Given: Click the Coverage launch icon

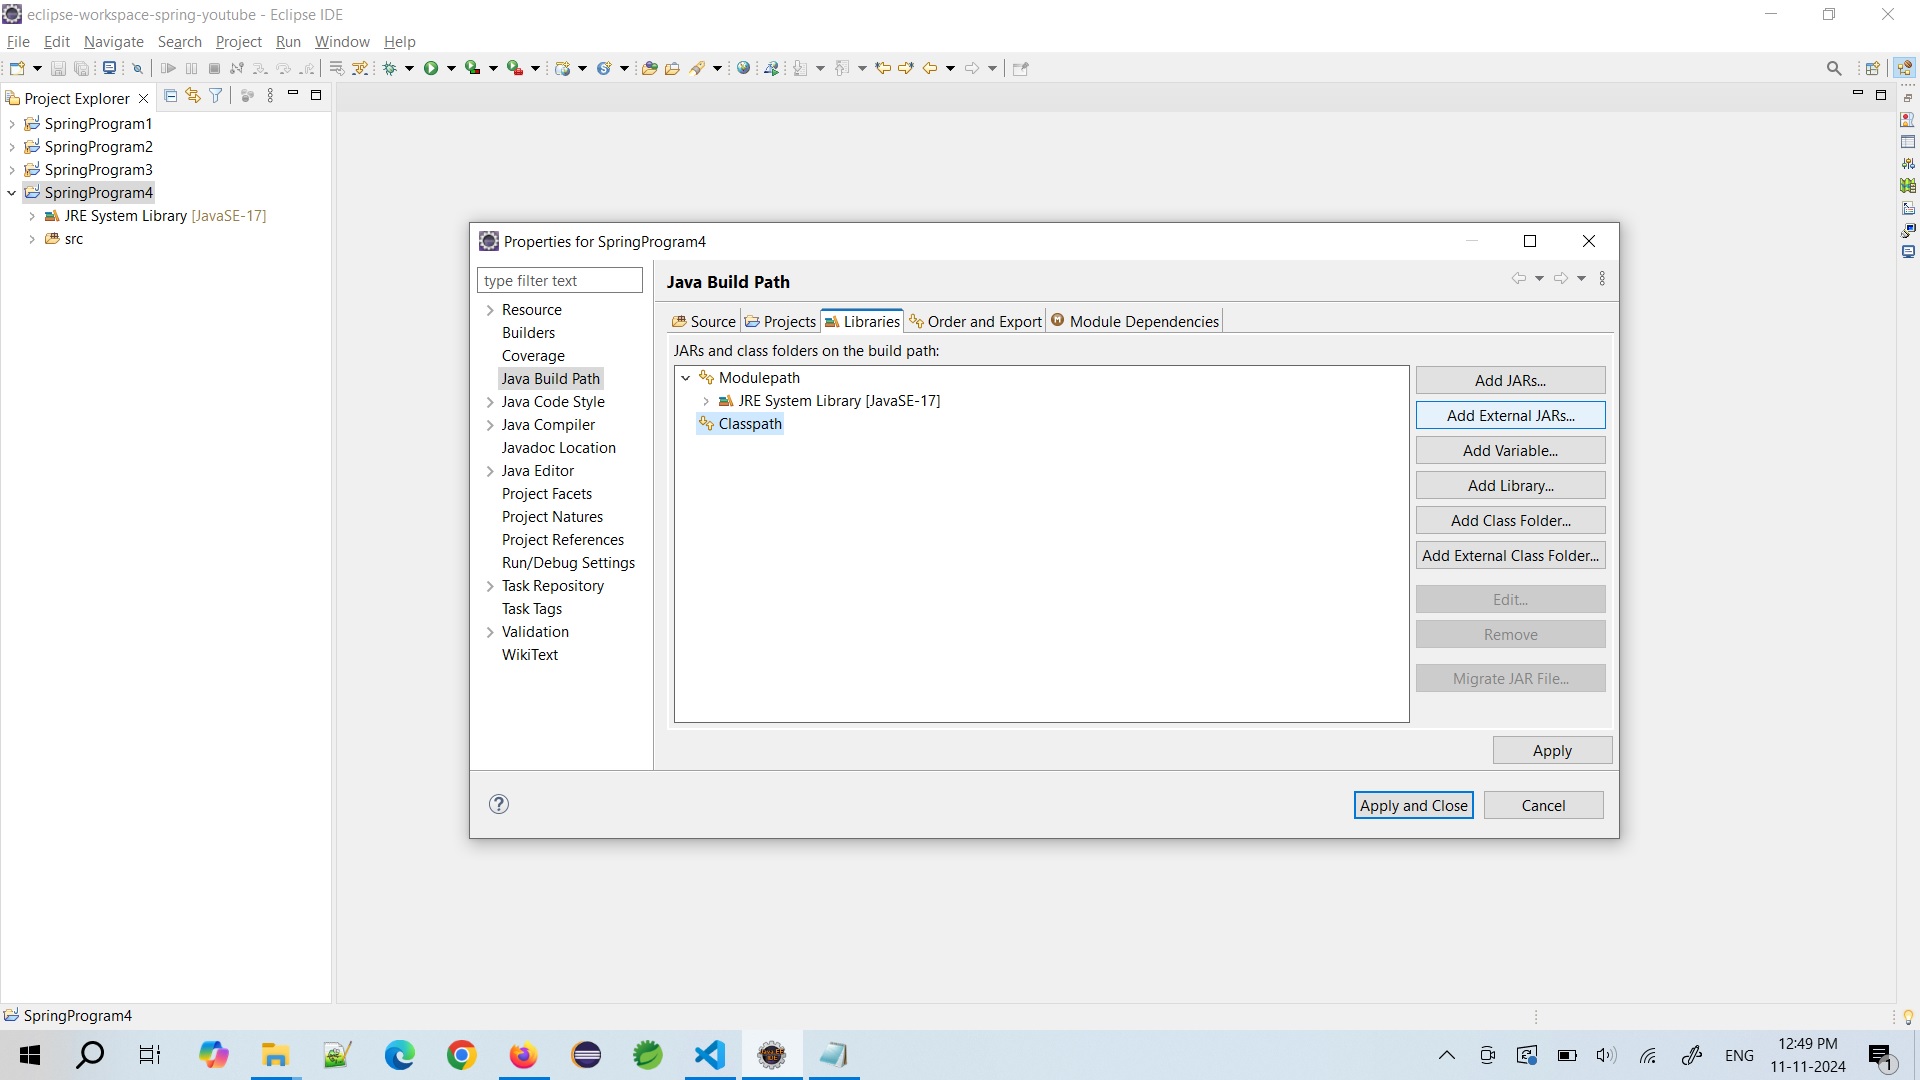Looking at the screenshot, I should (x=473, y=68).
